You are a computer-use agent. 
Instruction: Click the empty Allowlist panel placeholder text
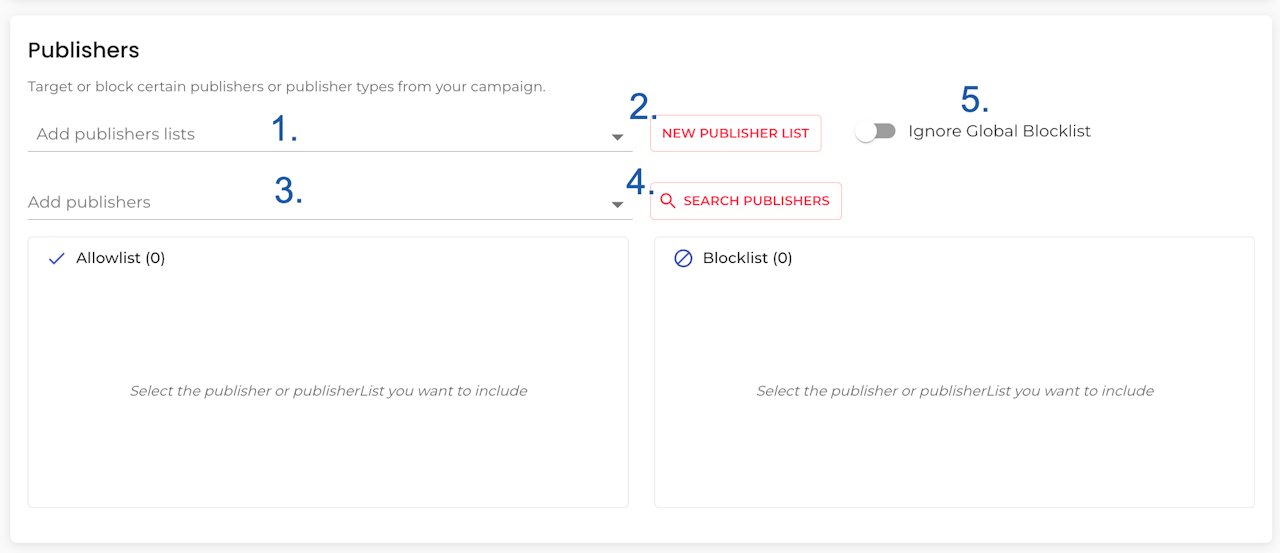(x=328, y=391)
